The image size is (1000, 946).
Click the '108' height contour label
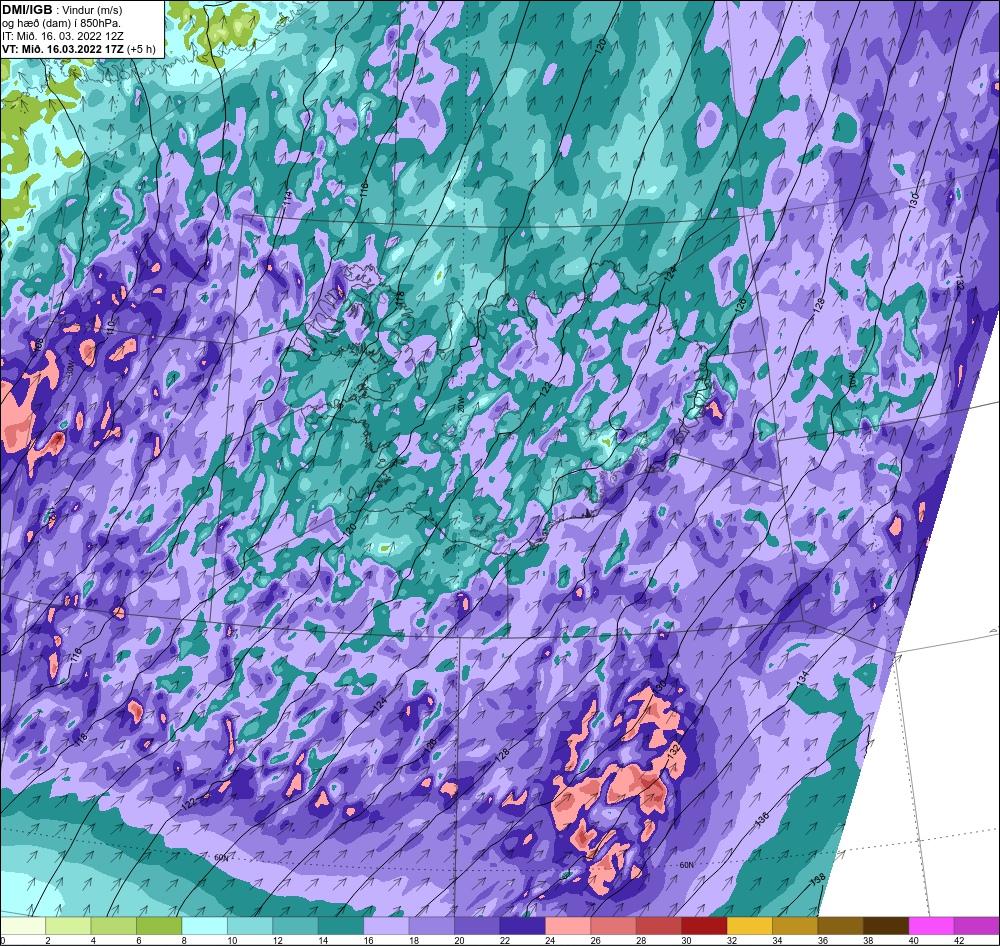38,346
